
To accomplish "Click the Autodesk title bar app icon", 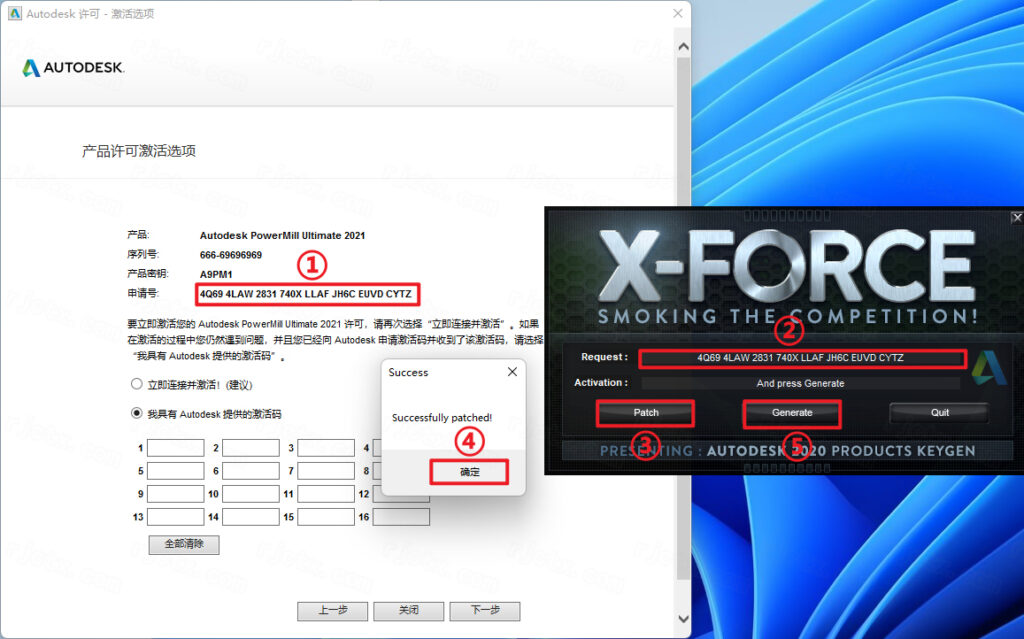I will coord(14,13).
